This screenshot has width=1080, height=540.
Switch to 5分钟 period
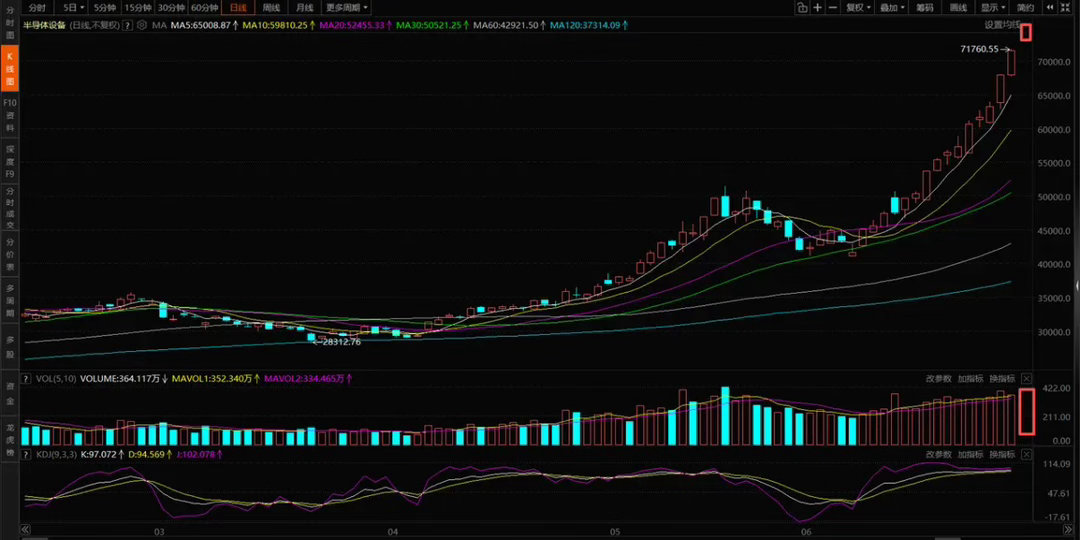point(105,8)
